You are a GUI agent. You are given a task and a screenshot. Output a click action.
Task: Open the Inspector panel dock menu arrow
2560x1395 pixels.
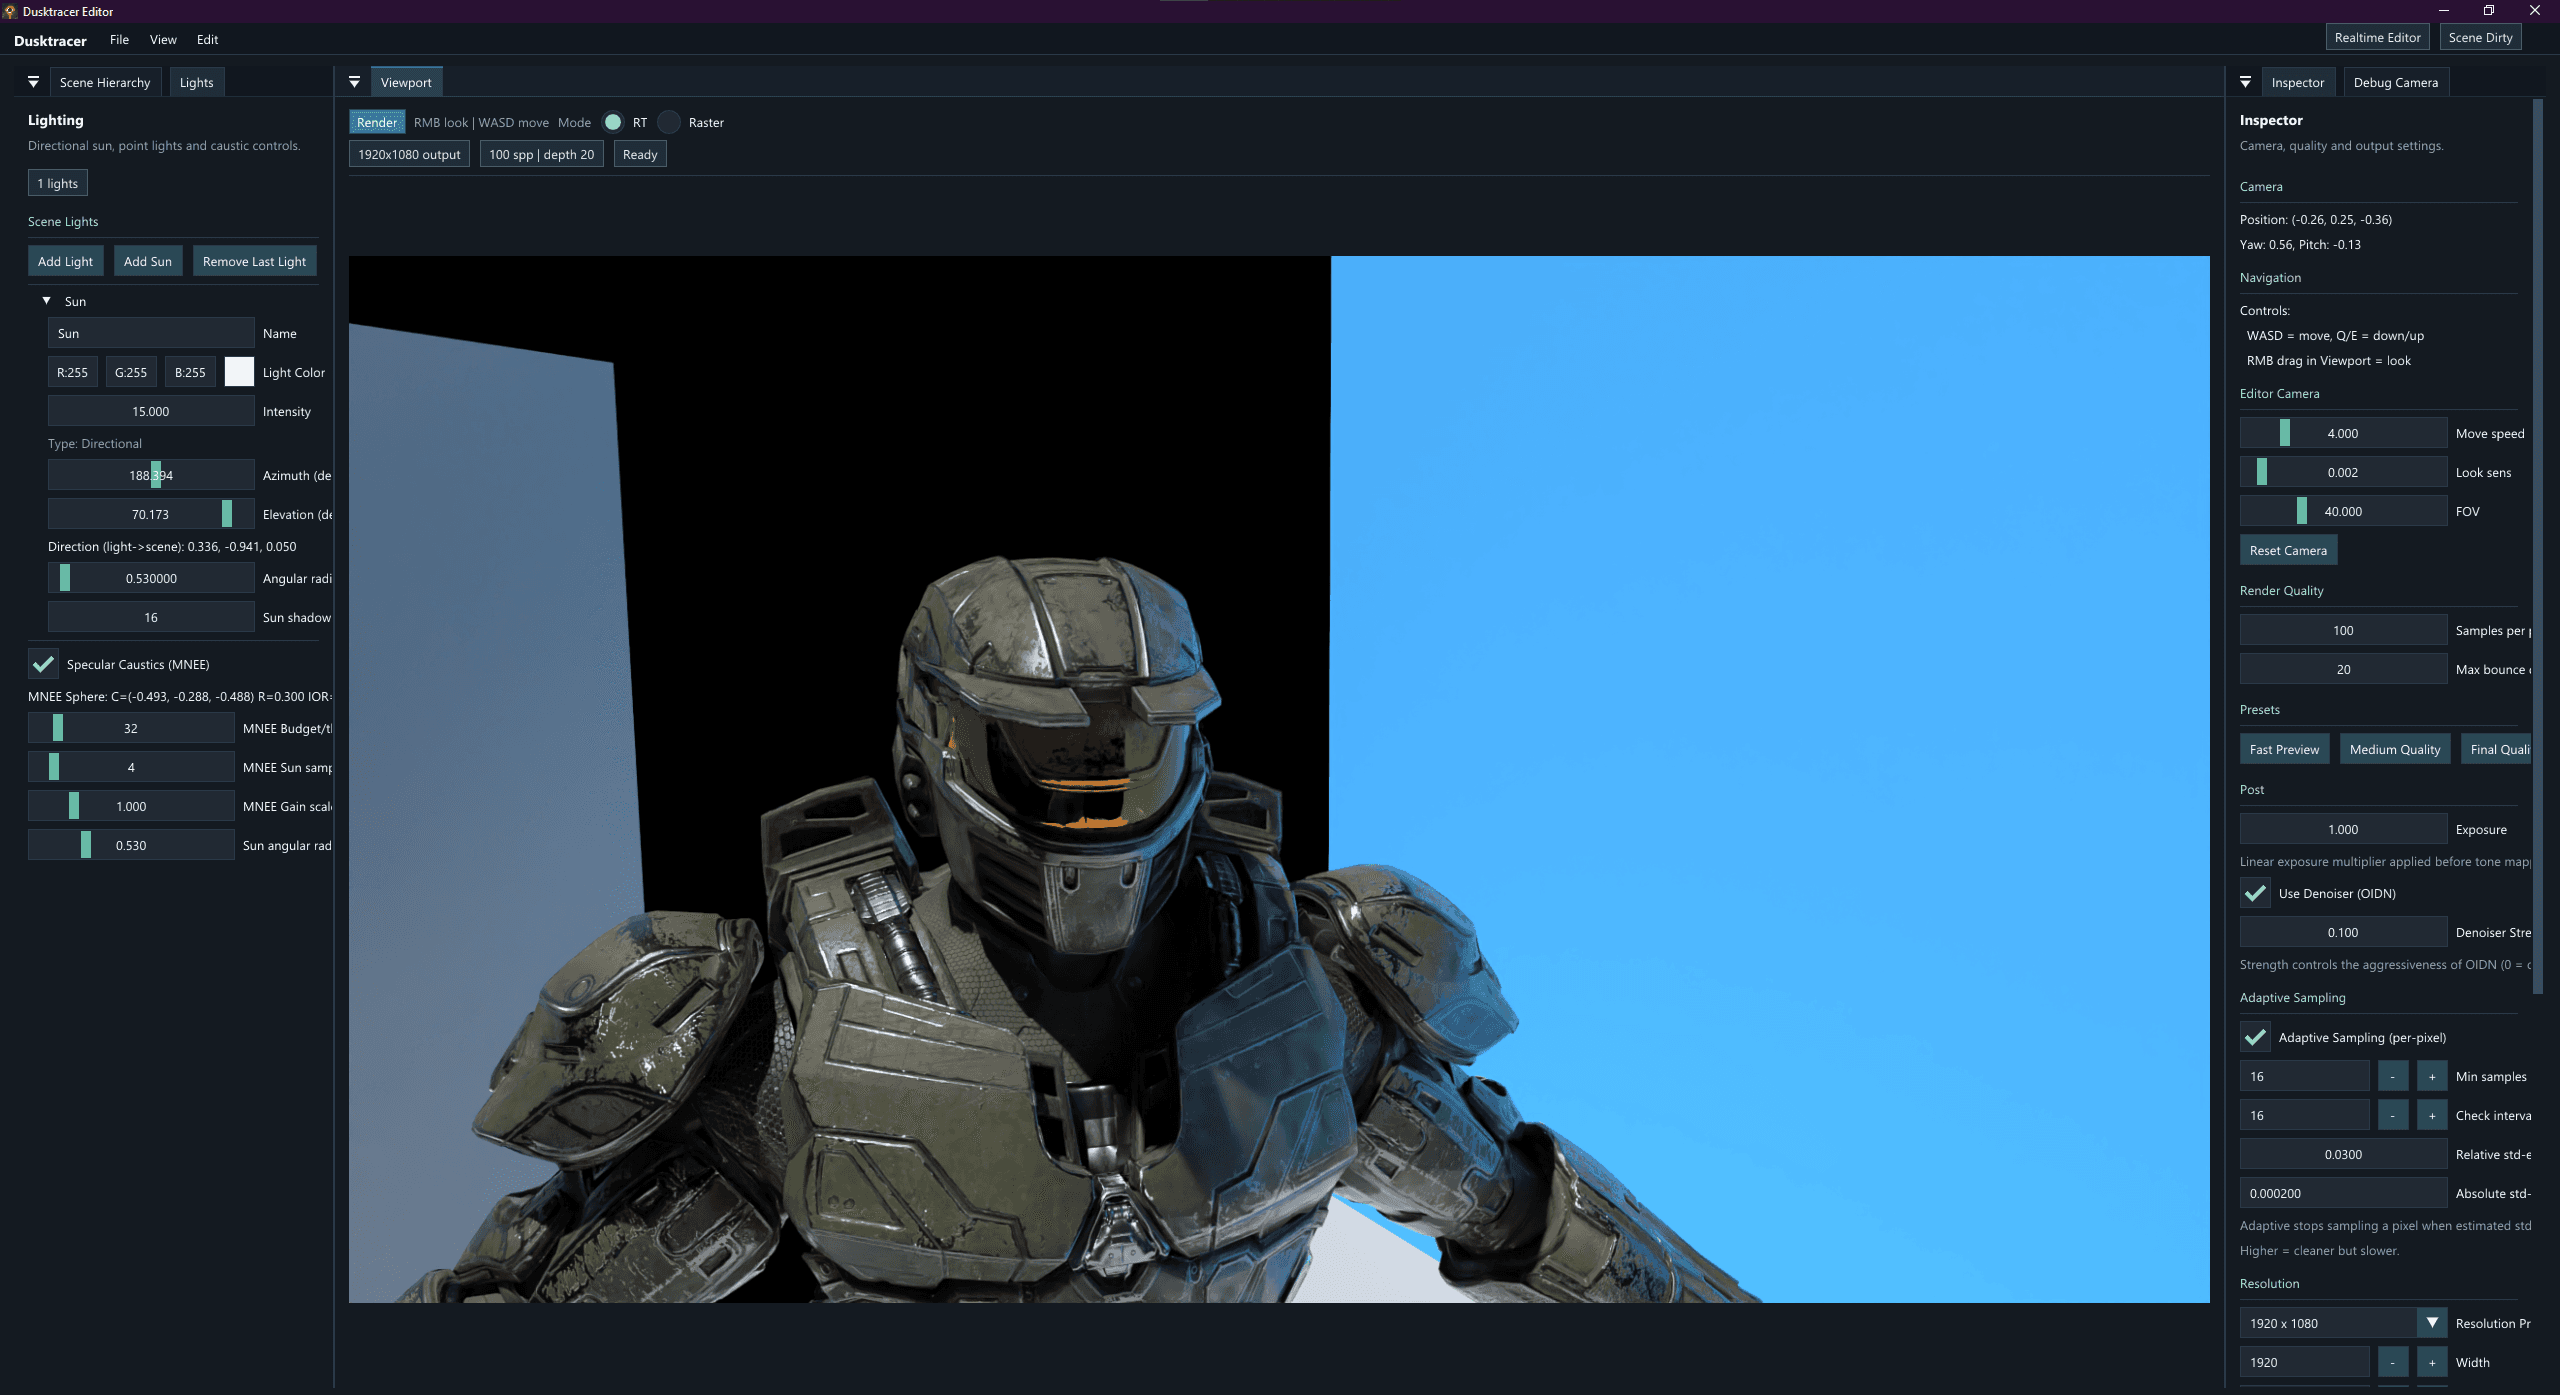[x=2245, y=82]
